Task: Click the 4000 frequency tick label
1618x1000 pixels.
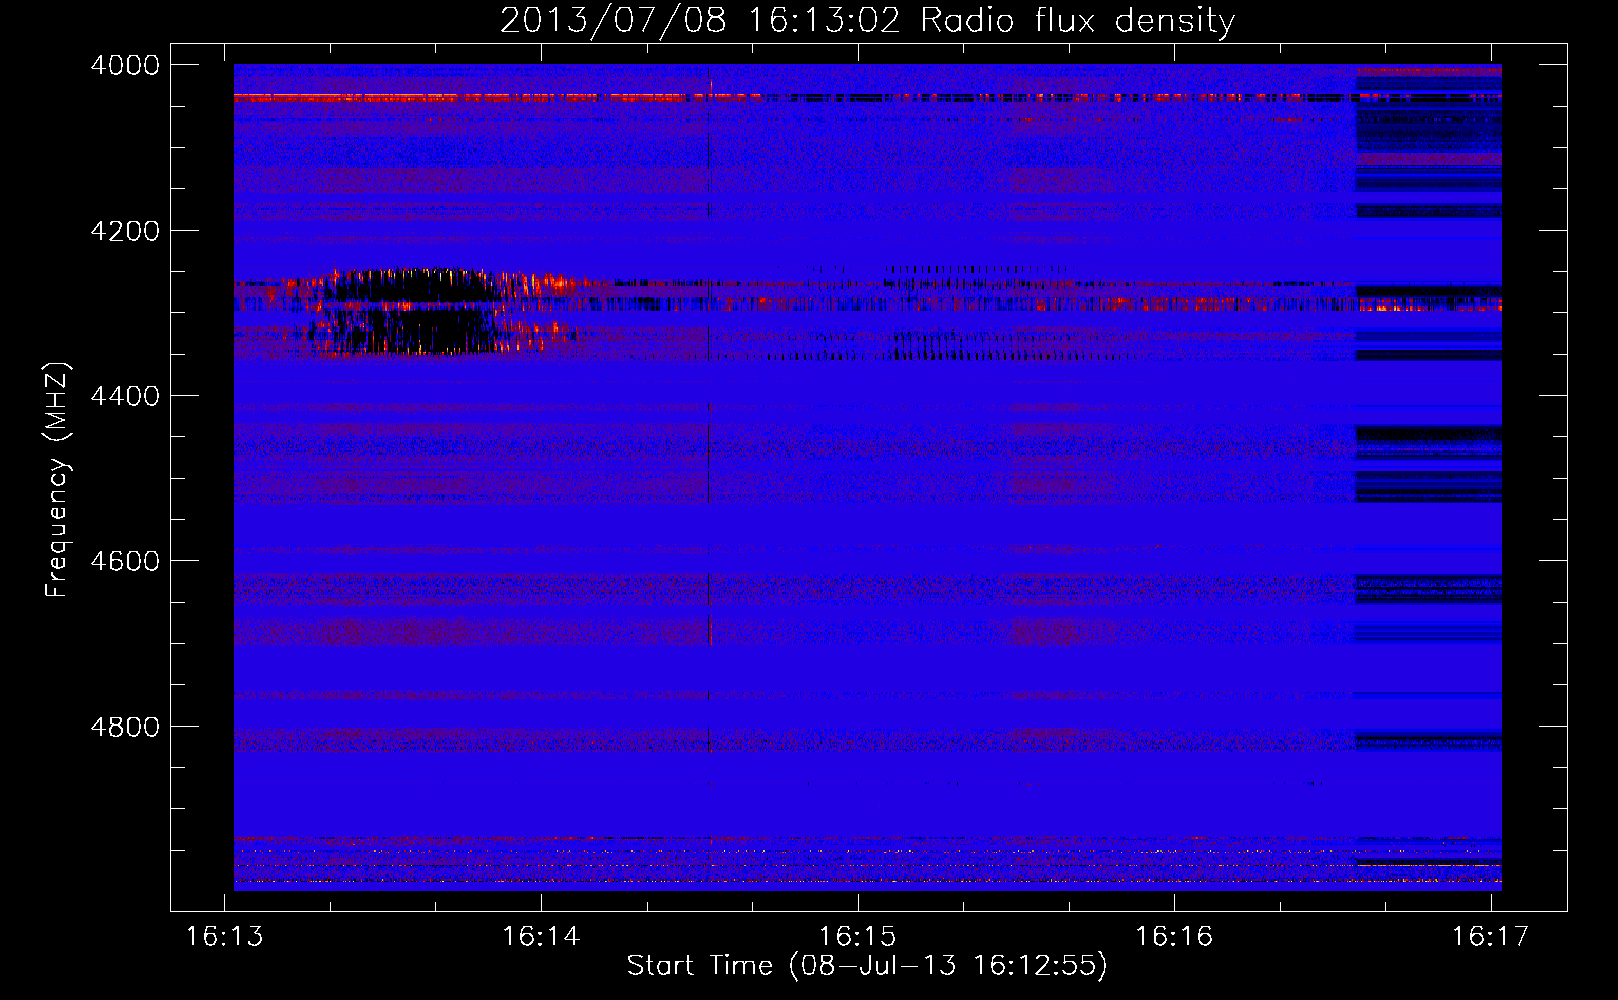Action: (125, 65)
